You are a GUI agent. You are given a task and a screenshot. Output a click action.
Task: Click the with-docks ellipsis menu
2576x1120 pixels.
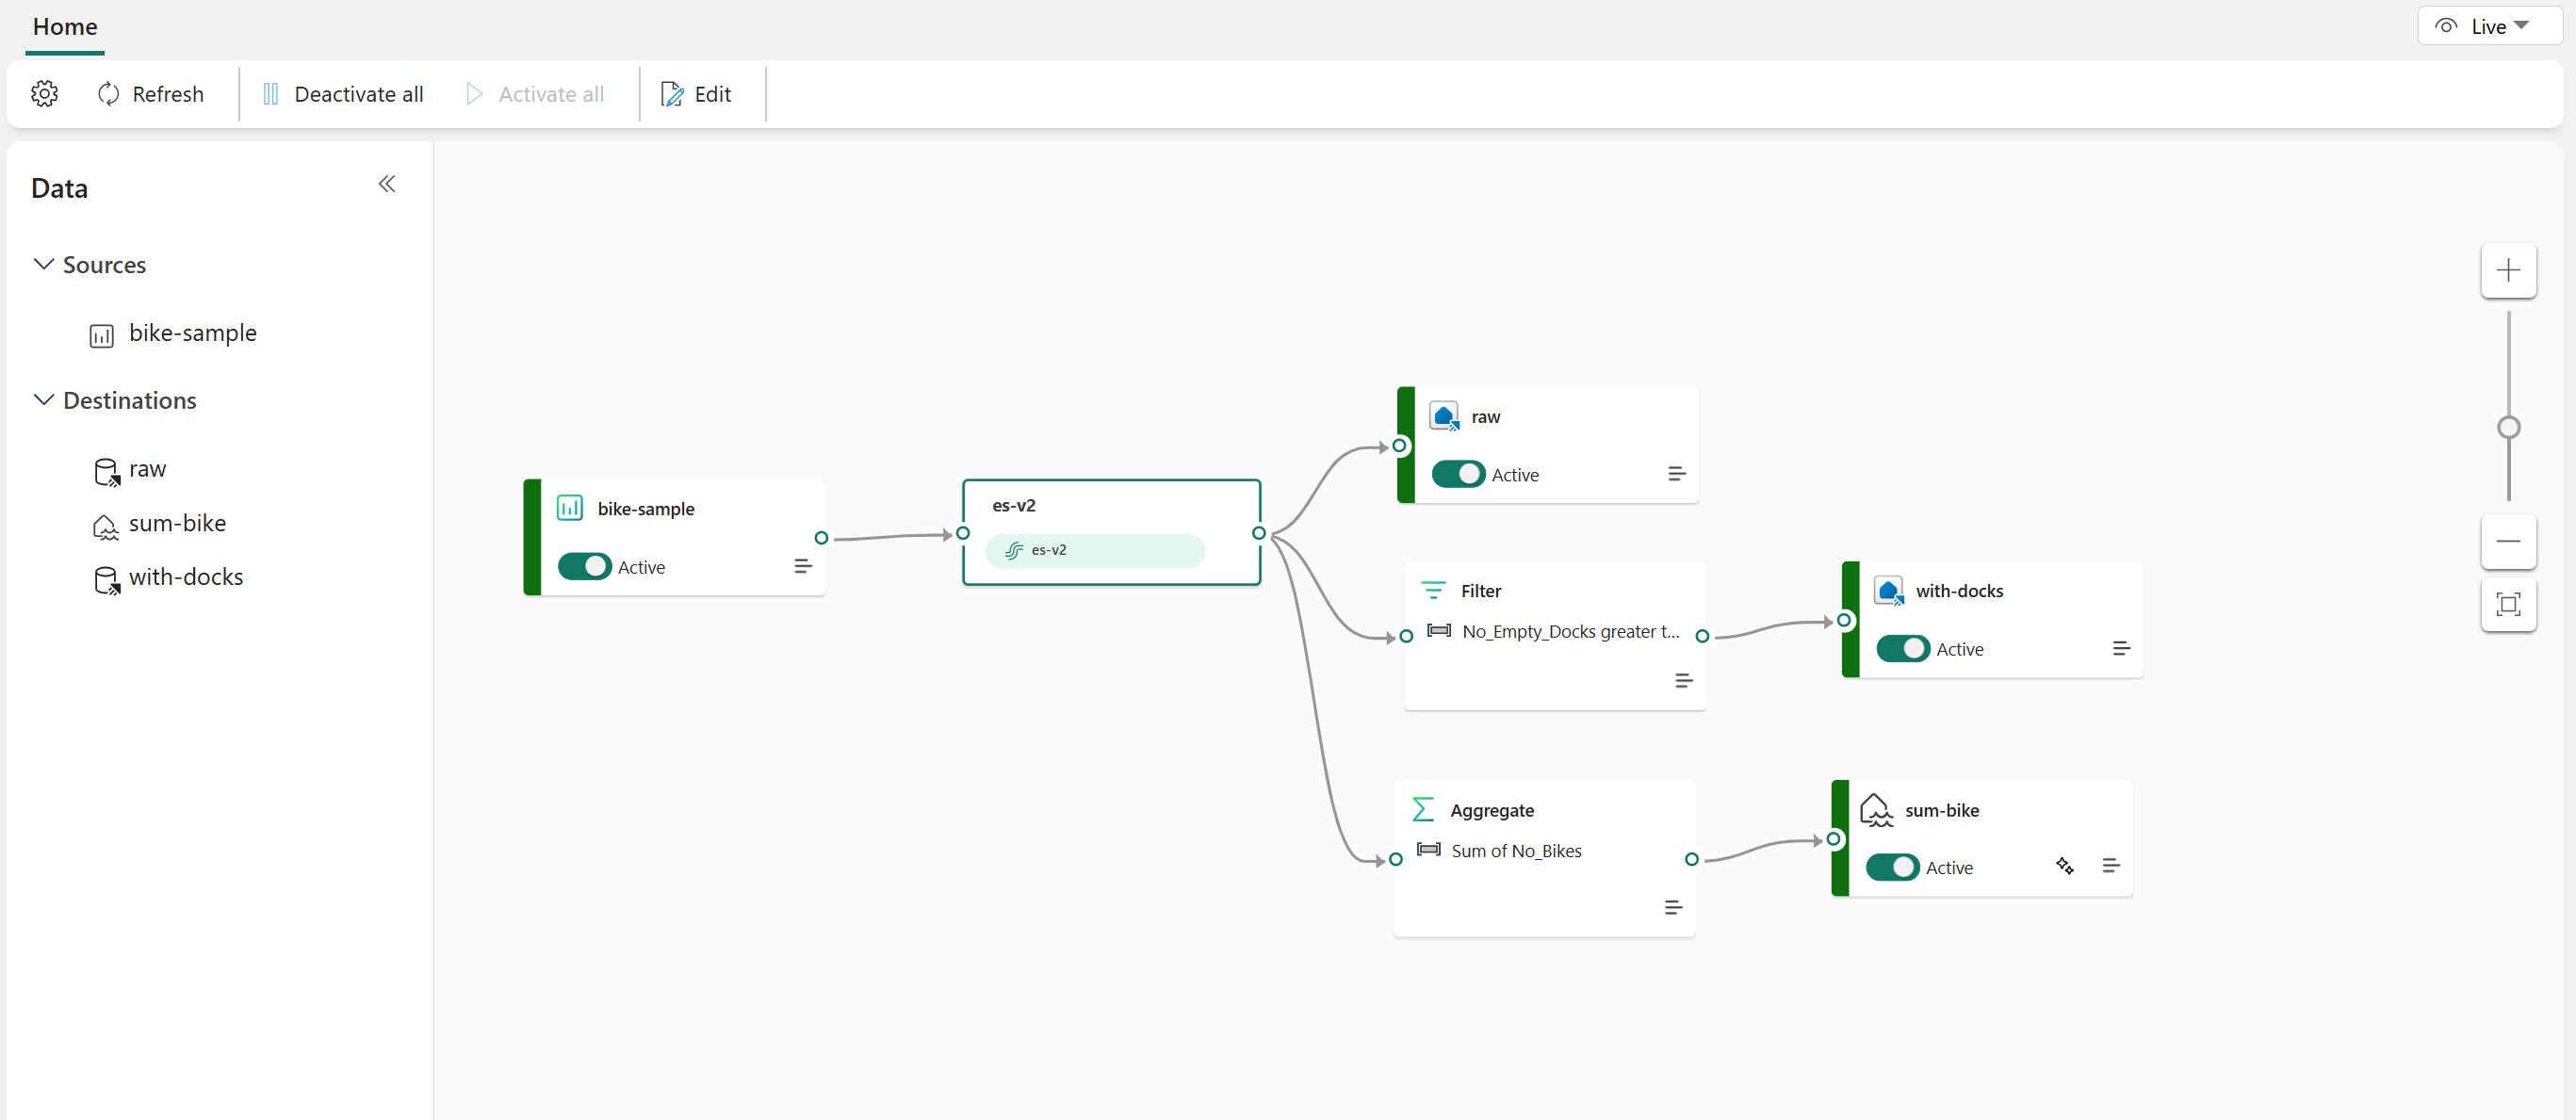pyautogui.click(x=2119, y=647)
